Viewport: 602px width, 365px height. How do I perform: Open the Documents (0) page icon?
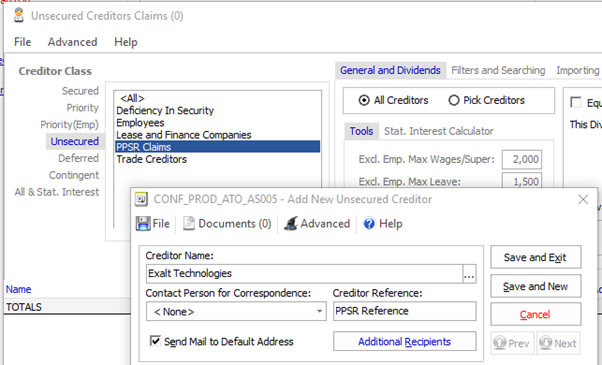(x=189, y=223)
